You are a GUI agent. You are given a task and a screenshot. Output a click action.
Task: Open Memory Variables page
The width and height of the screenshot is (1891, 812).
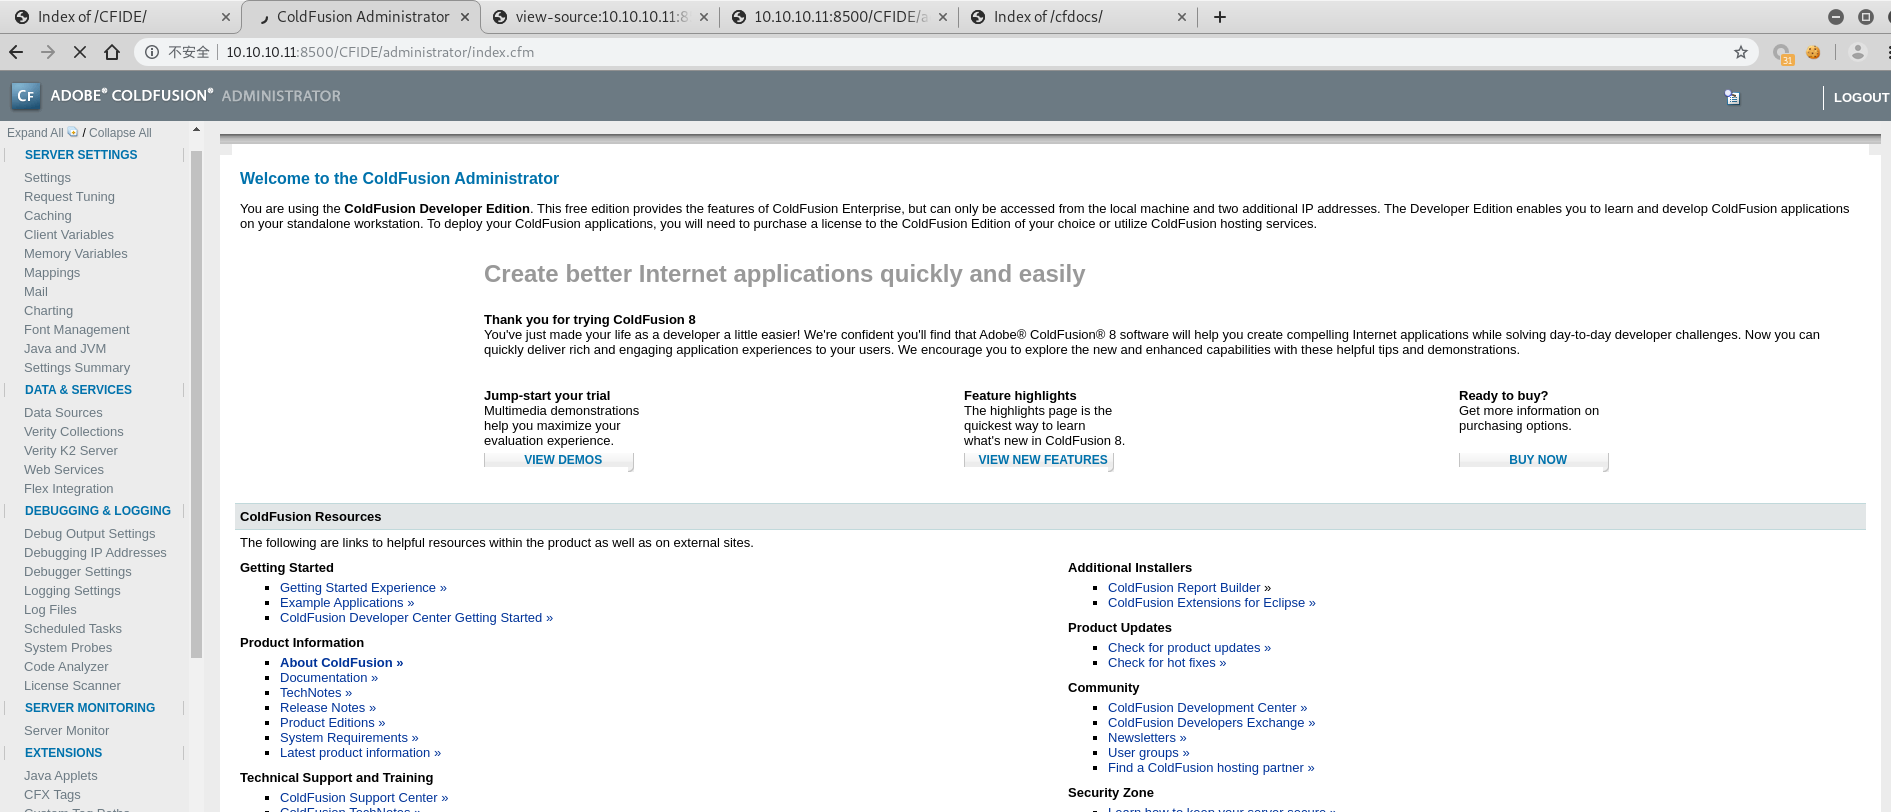tap(76, 254)
